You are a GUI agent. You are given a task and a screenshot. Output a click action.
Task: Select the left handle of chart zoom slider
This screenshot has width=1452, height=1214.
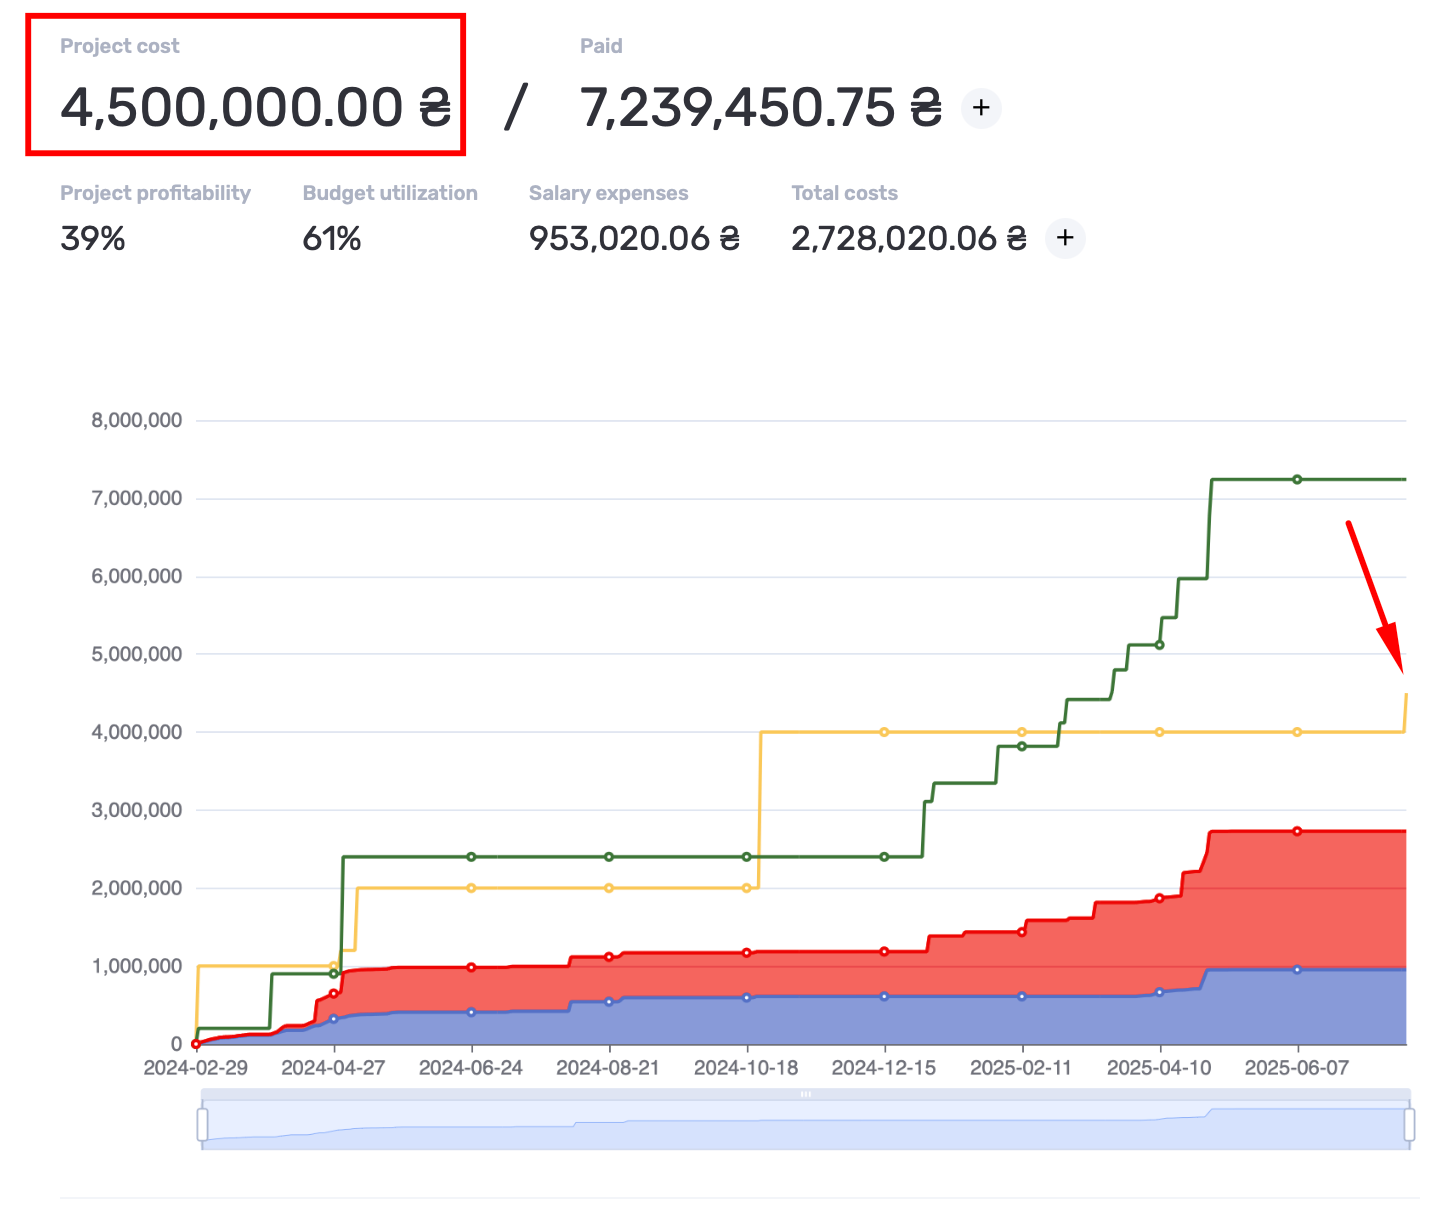pos(202,1124)
